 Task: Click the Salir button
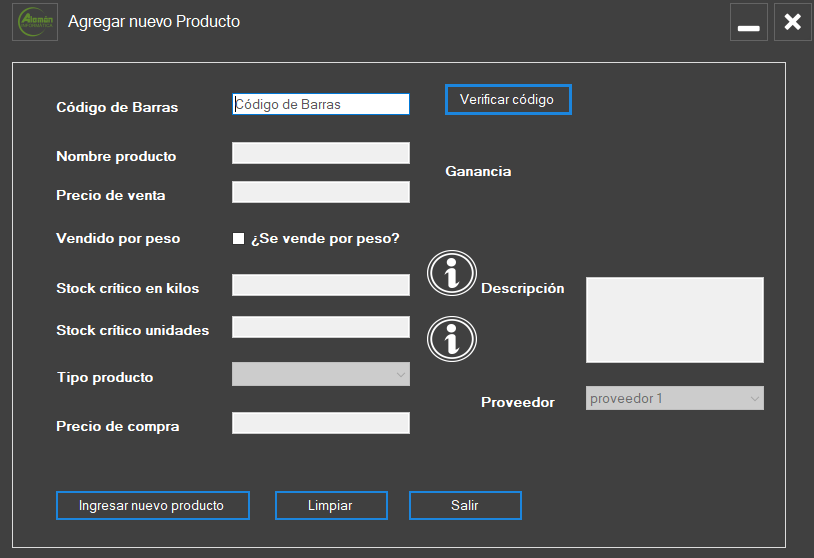(x=465, y=505)
